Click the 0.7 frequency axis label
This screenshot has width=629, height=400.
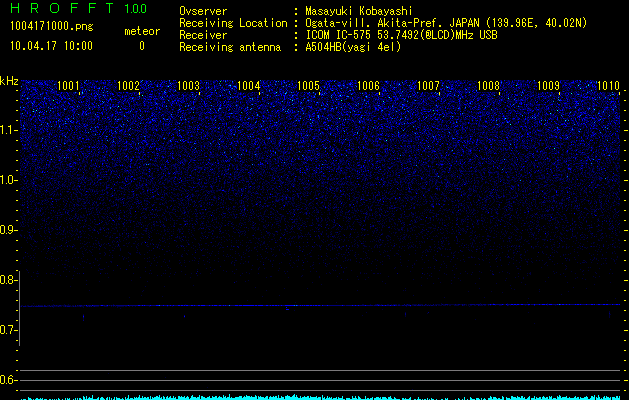[8, 330]
